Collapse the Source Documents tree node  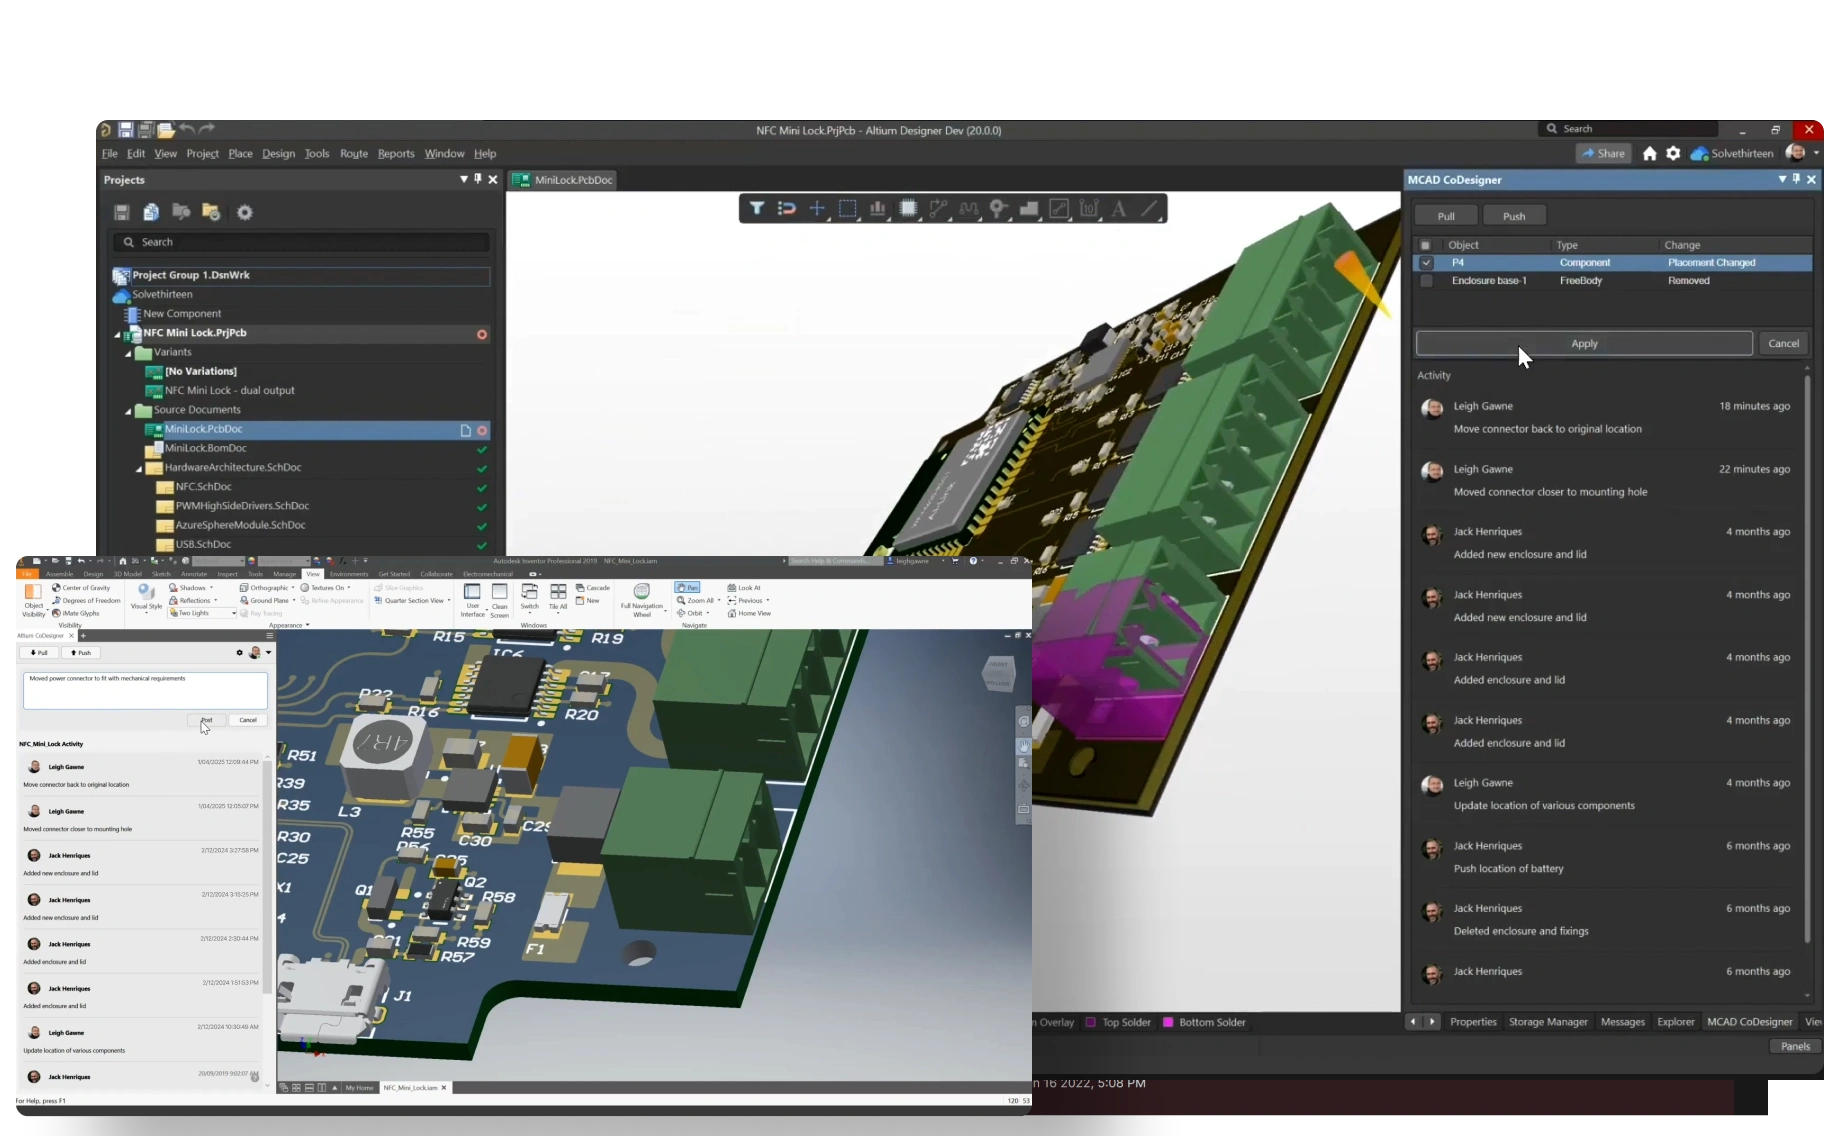tap(129, 411)
